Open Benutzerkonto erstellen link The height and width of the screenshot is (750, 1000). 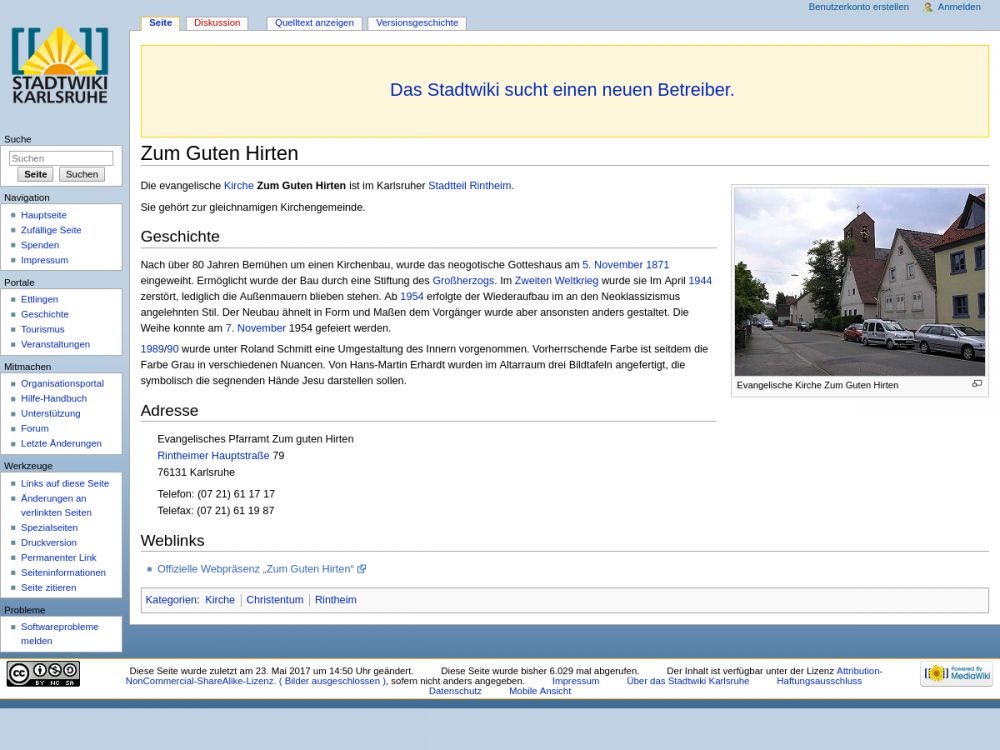pyautogui.click(x=858, y=7)
